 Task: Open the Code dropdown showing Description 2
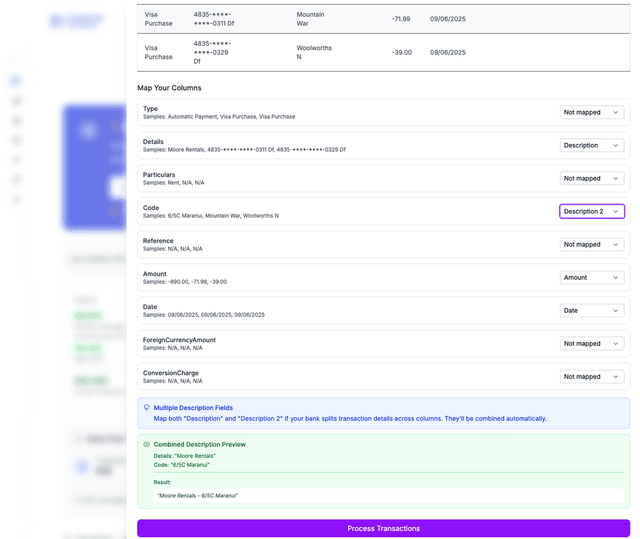click(x=591, y=211)
